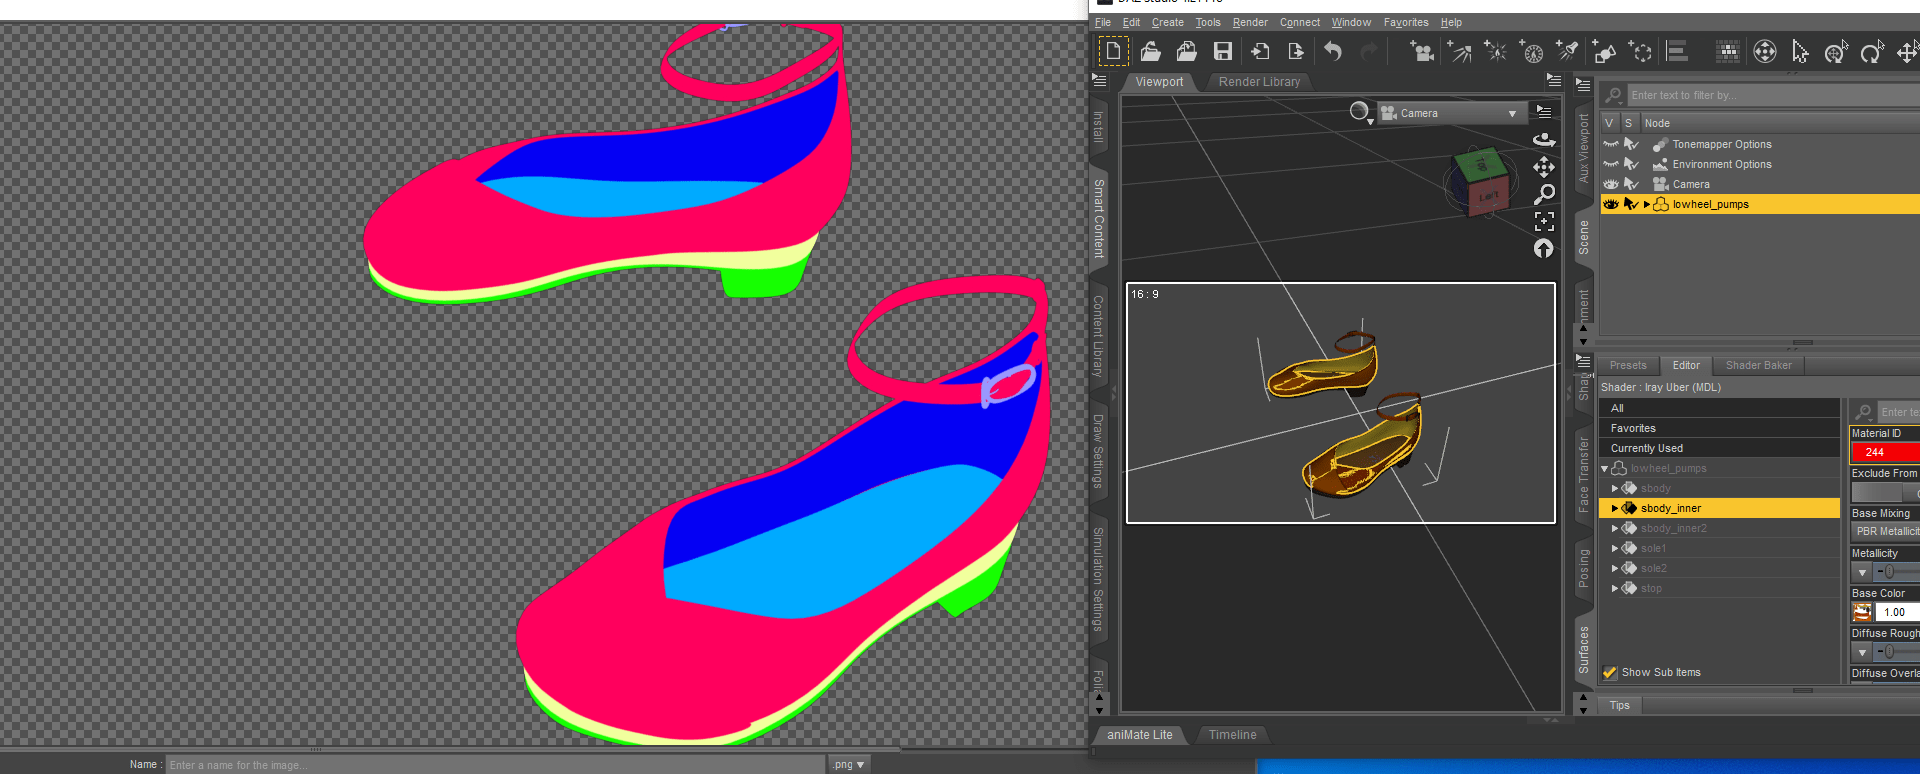This screenshot has height=774, width=1920.
Task: Toggle selectability of lowheel_pumps node
Action: [1631, 204]
